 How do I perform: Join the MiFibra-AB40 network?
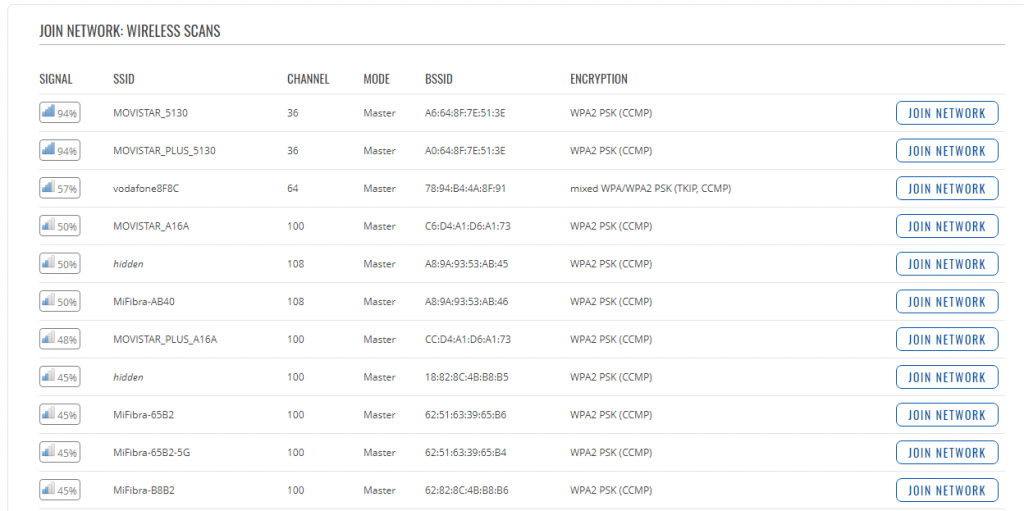pos(947,302)
